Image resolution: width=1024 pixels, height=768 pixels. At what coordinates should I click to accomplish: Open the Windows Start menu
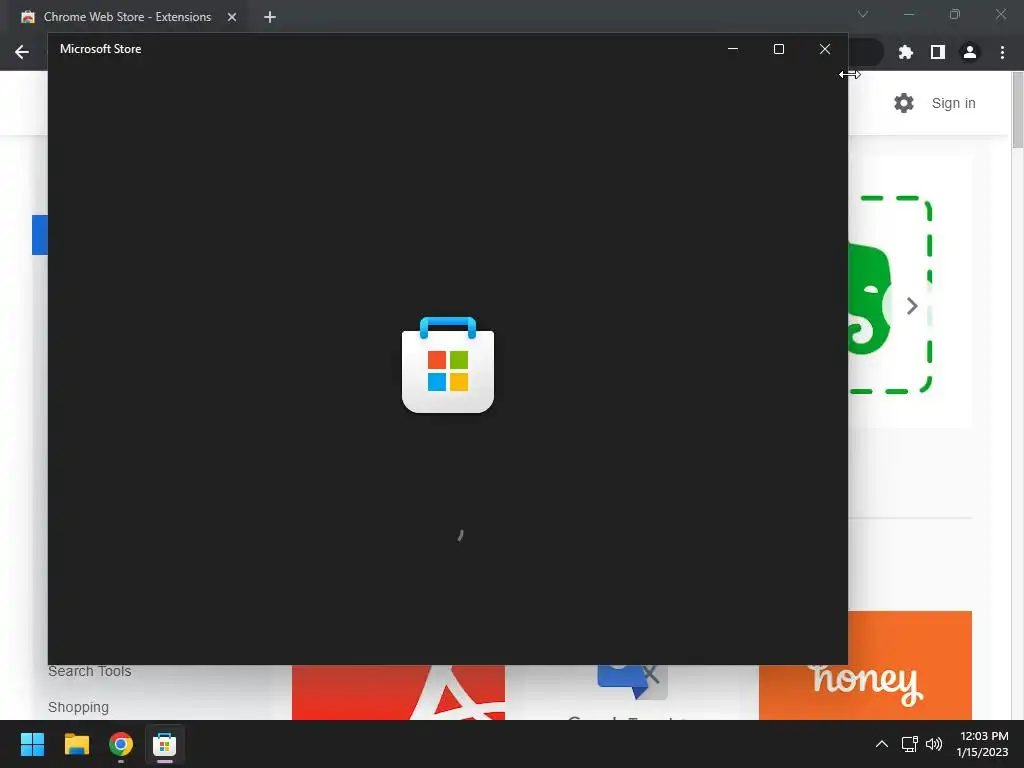pyautogui.click(x=32, y=744)
